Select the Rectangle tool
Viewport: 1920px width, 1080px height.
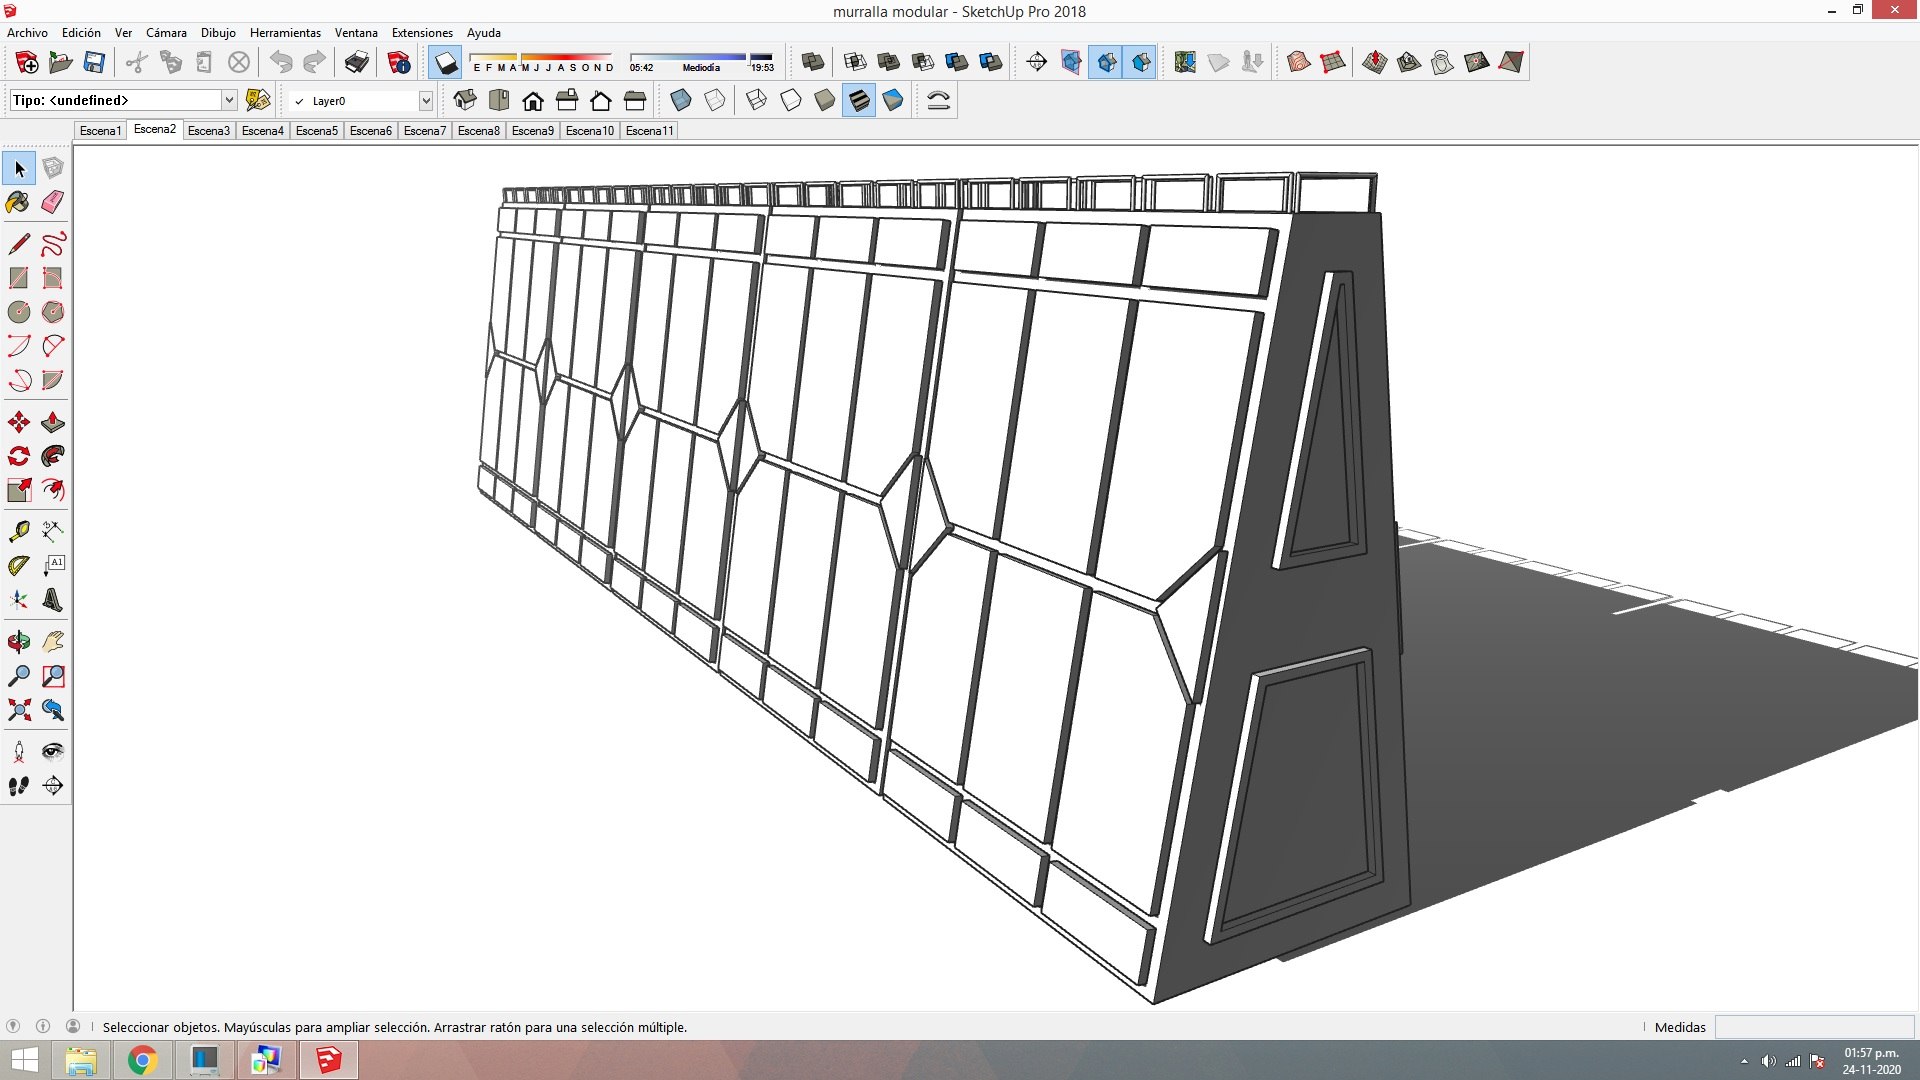[x=19, y=278]
